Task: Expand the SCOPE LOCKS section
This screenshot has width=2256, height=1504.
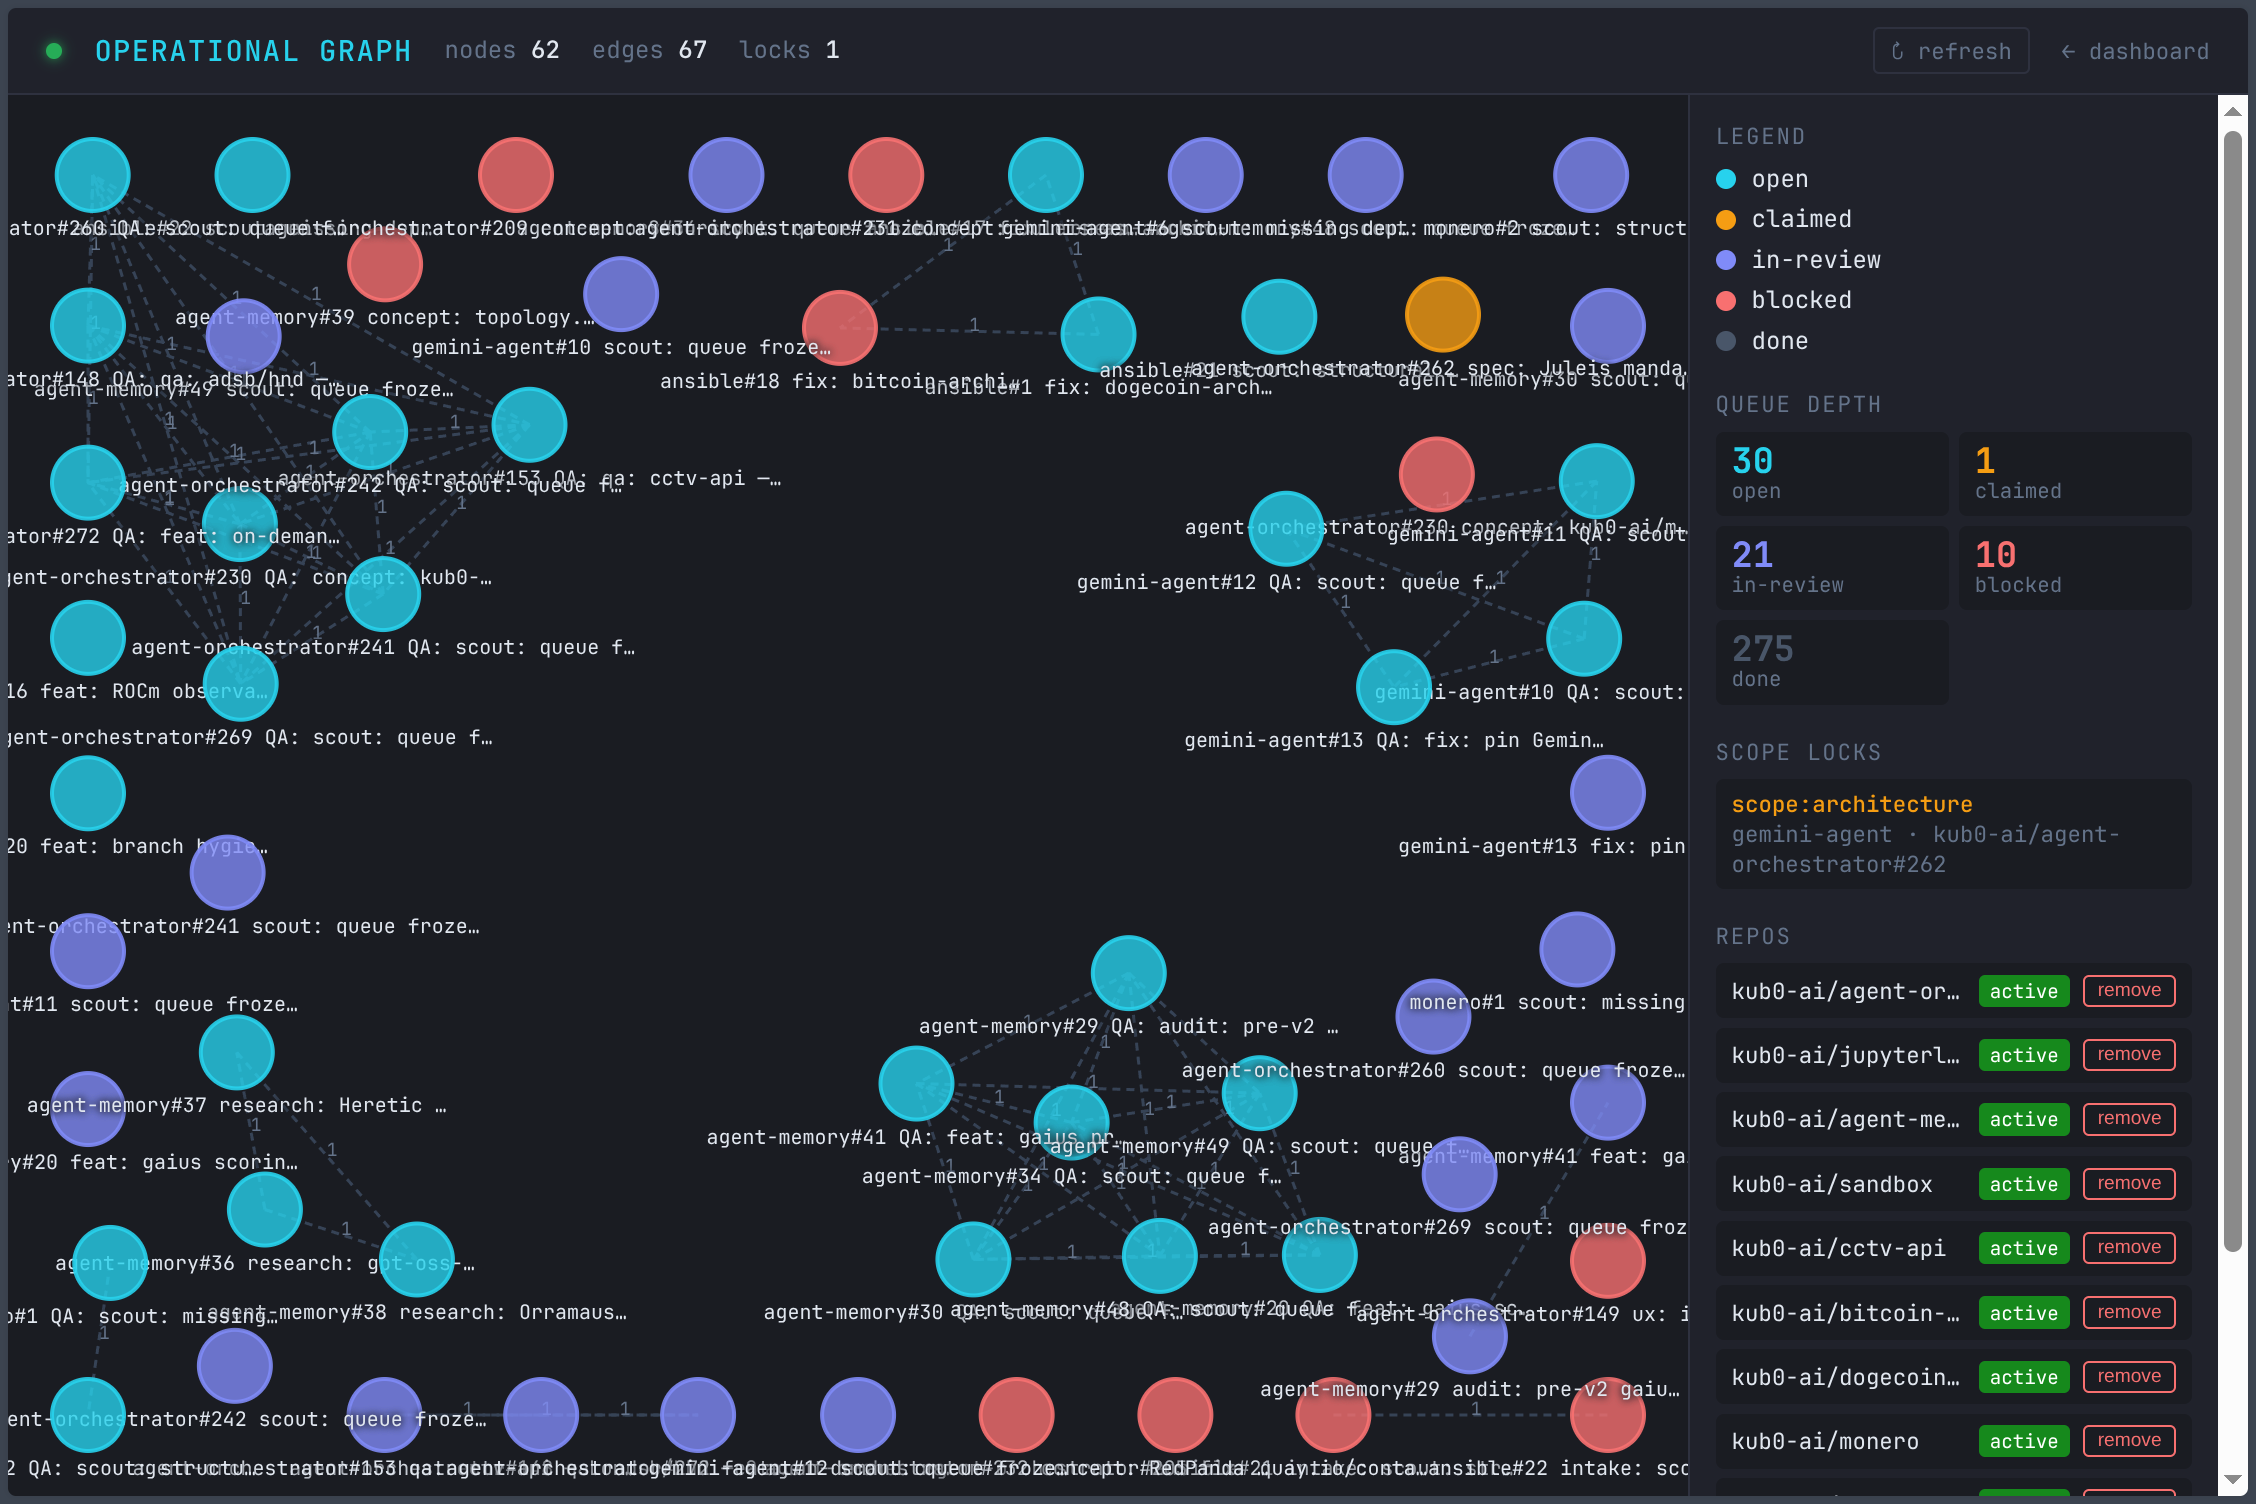Action: coord(1799,752)
